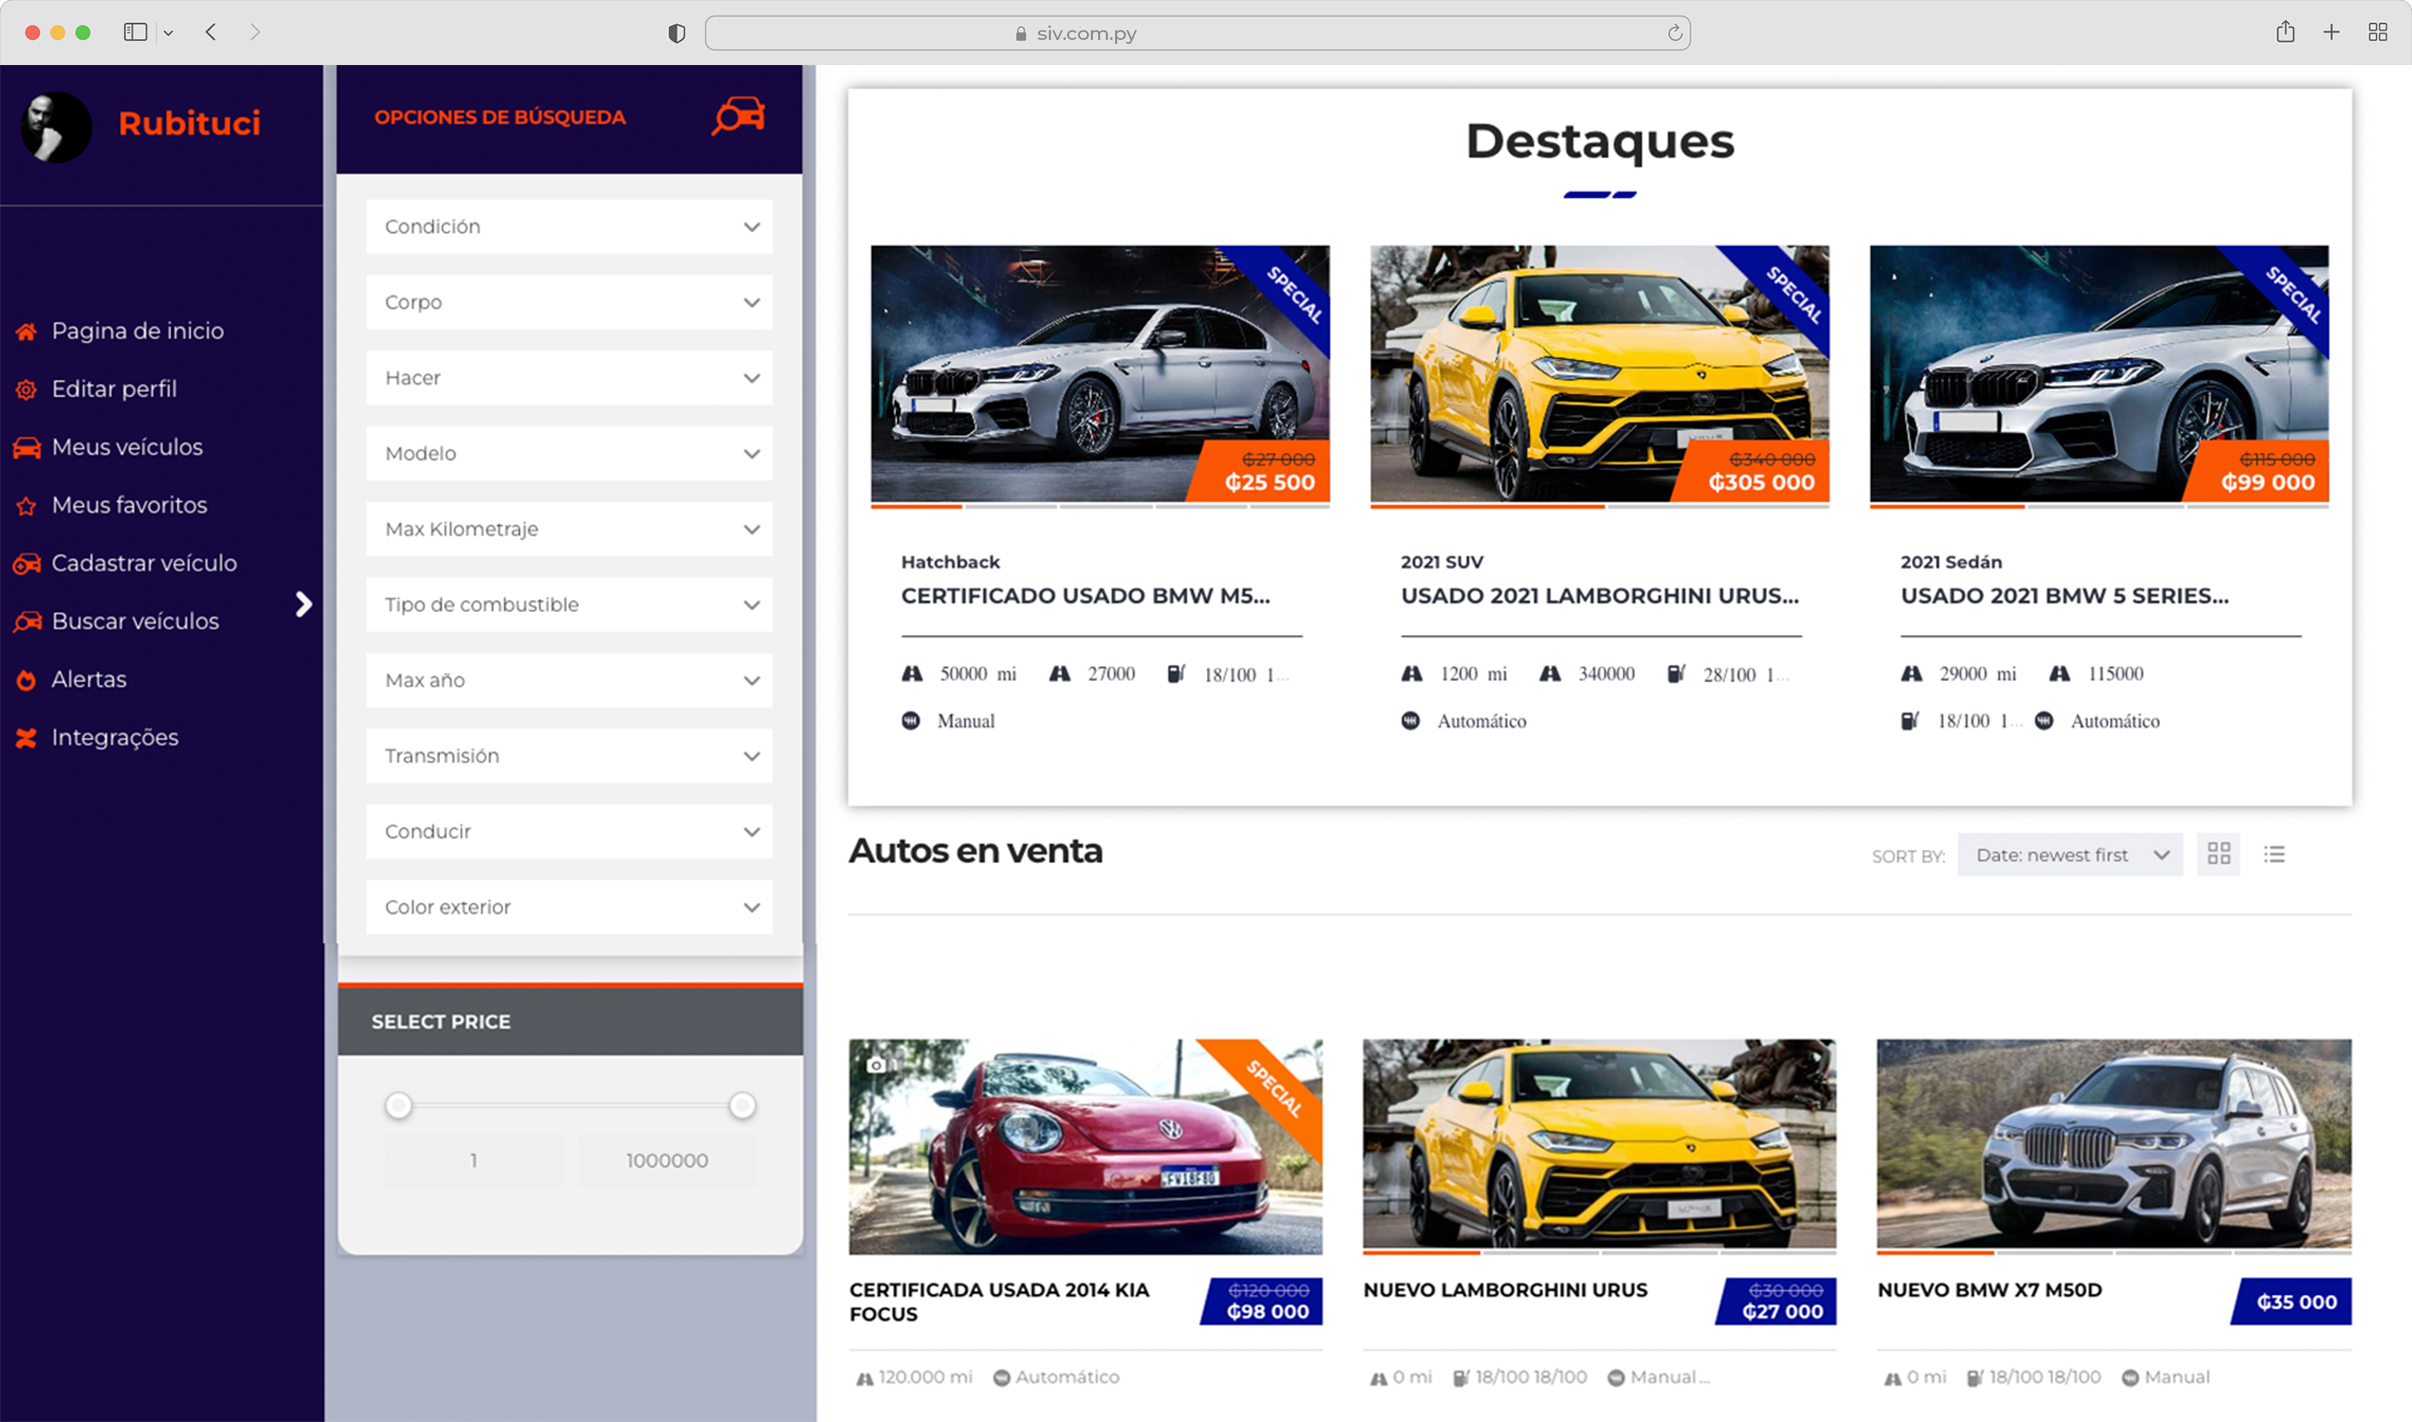Click the BMW X7 M50D photo
This screenshot has width=2412, height=1422.
2114,1144
